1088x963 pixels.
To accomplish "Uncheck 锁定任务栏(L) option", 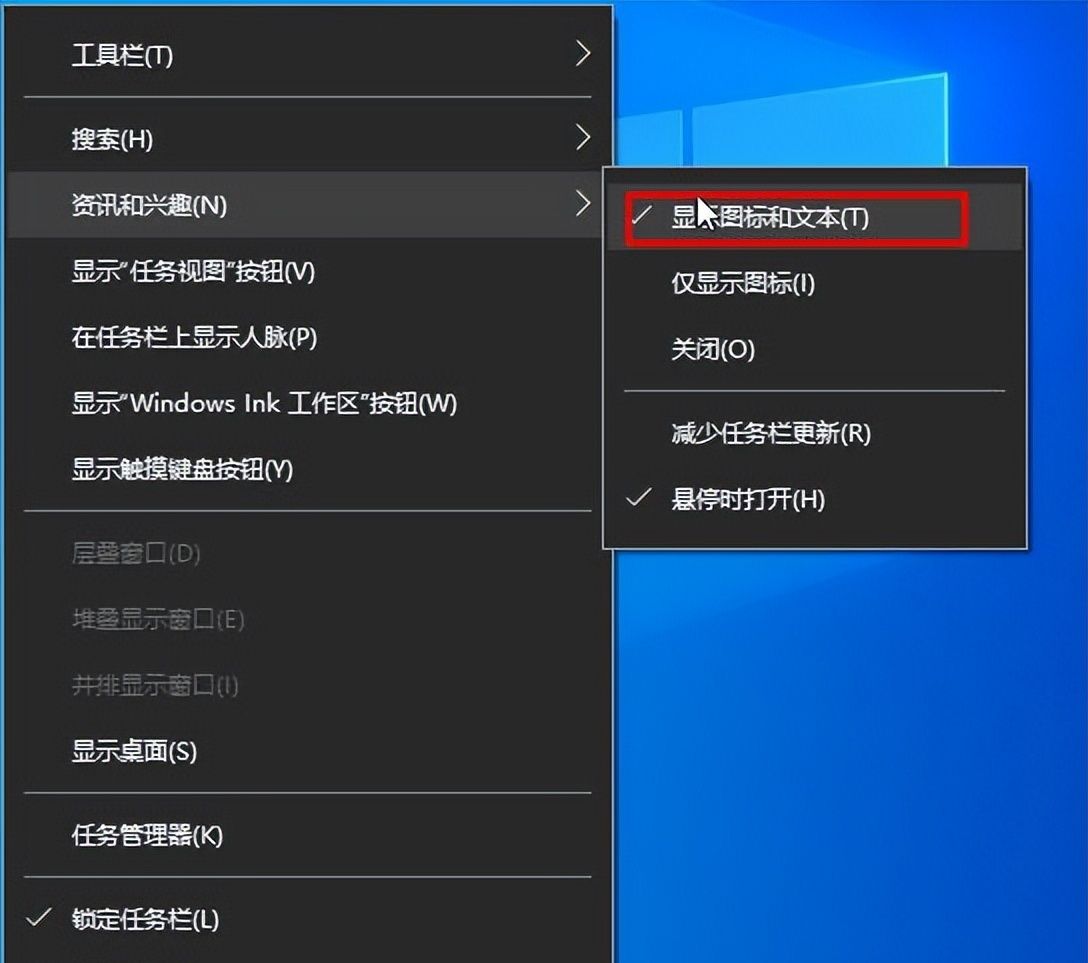I will click(x=307, y=919).
